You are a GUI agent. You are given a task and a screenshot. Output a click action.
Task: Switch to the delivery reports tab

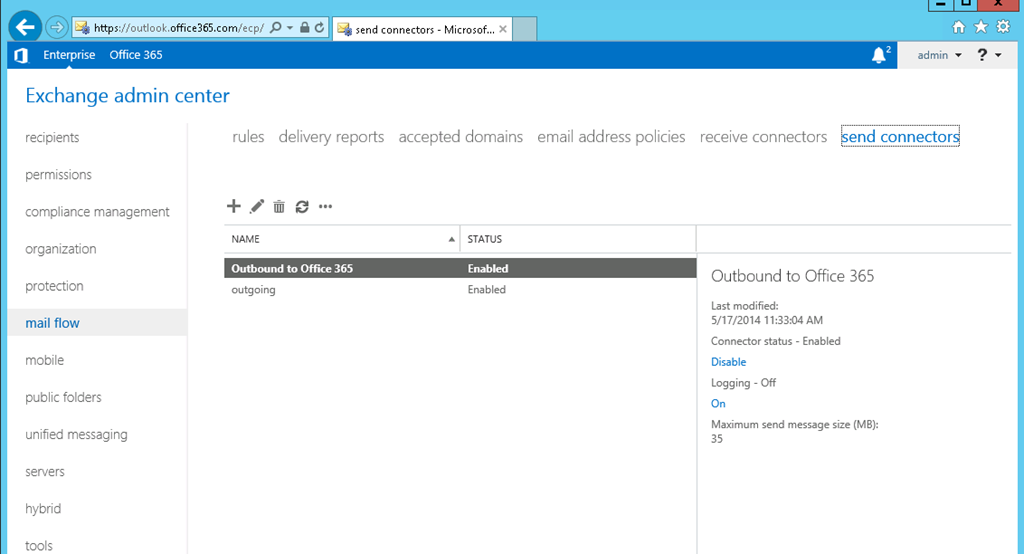click(331, 137)
